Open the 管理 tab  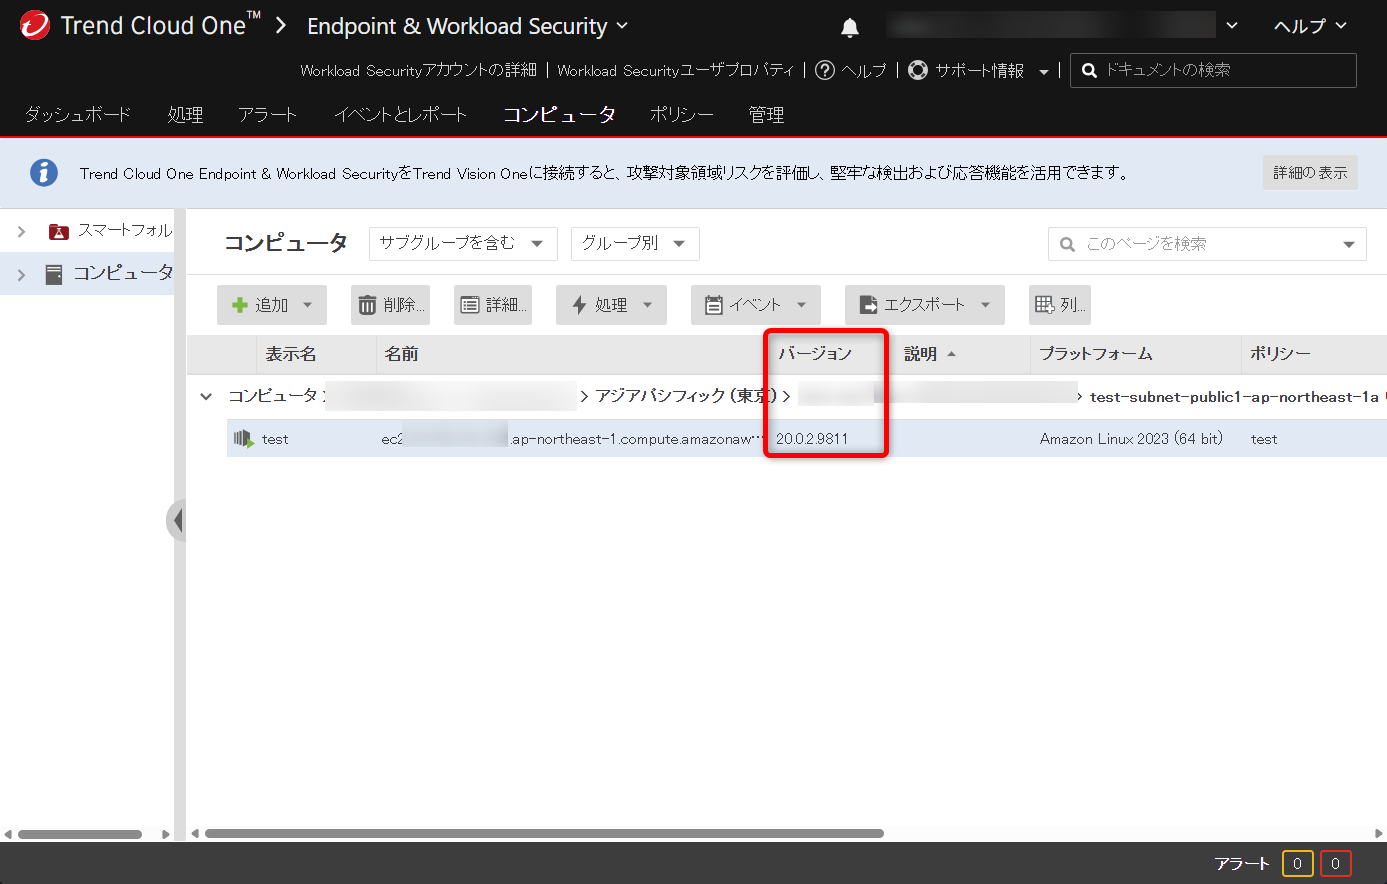coord(766,115)
